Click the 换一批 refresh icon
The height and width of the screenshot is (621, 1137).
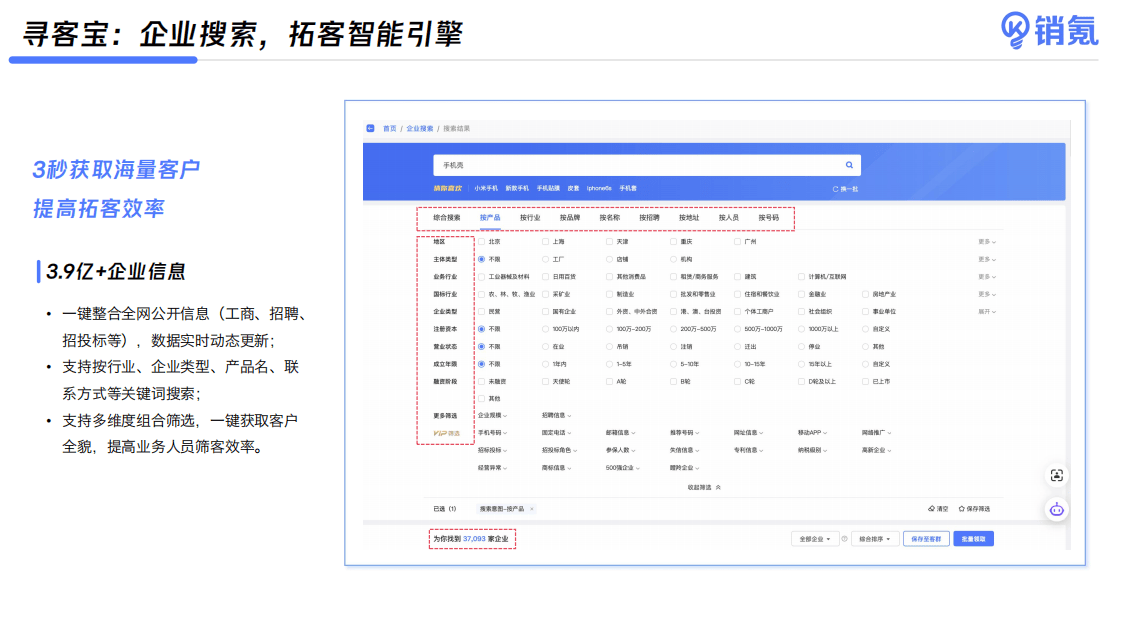(x=836, y=189)
